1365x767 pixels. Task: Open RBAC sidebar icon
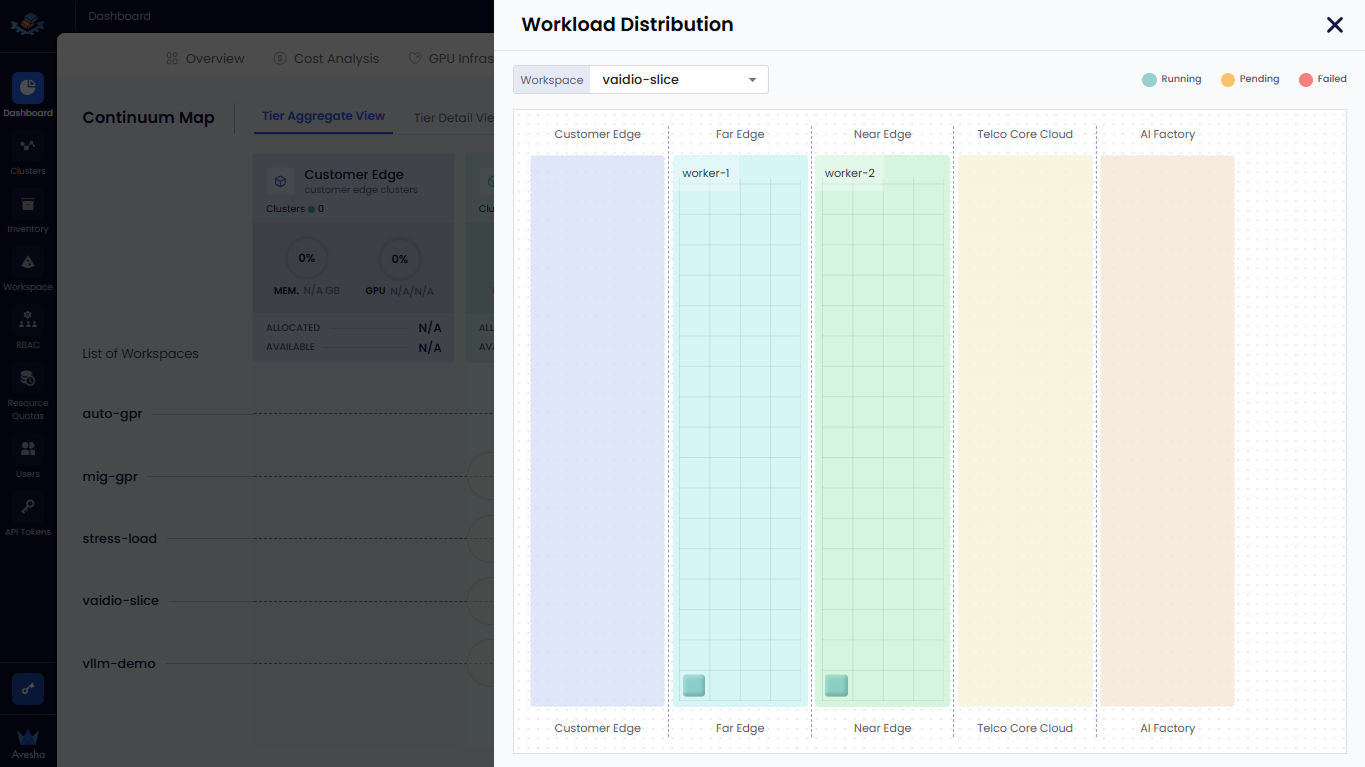28,322
